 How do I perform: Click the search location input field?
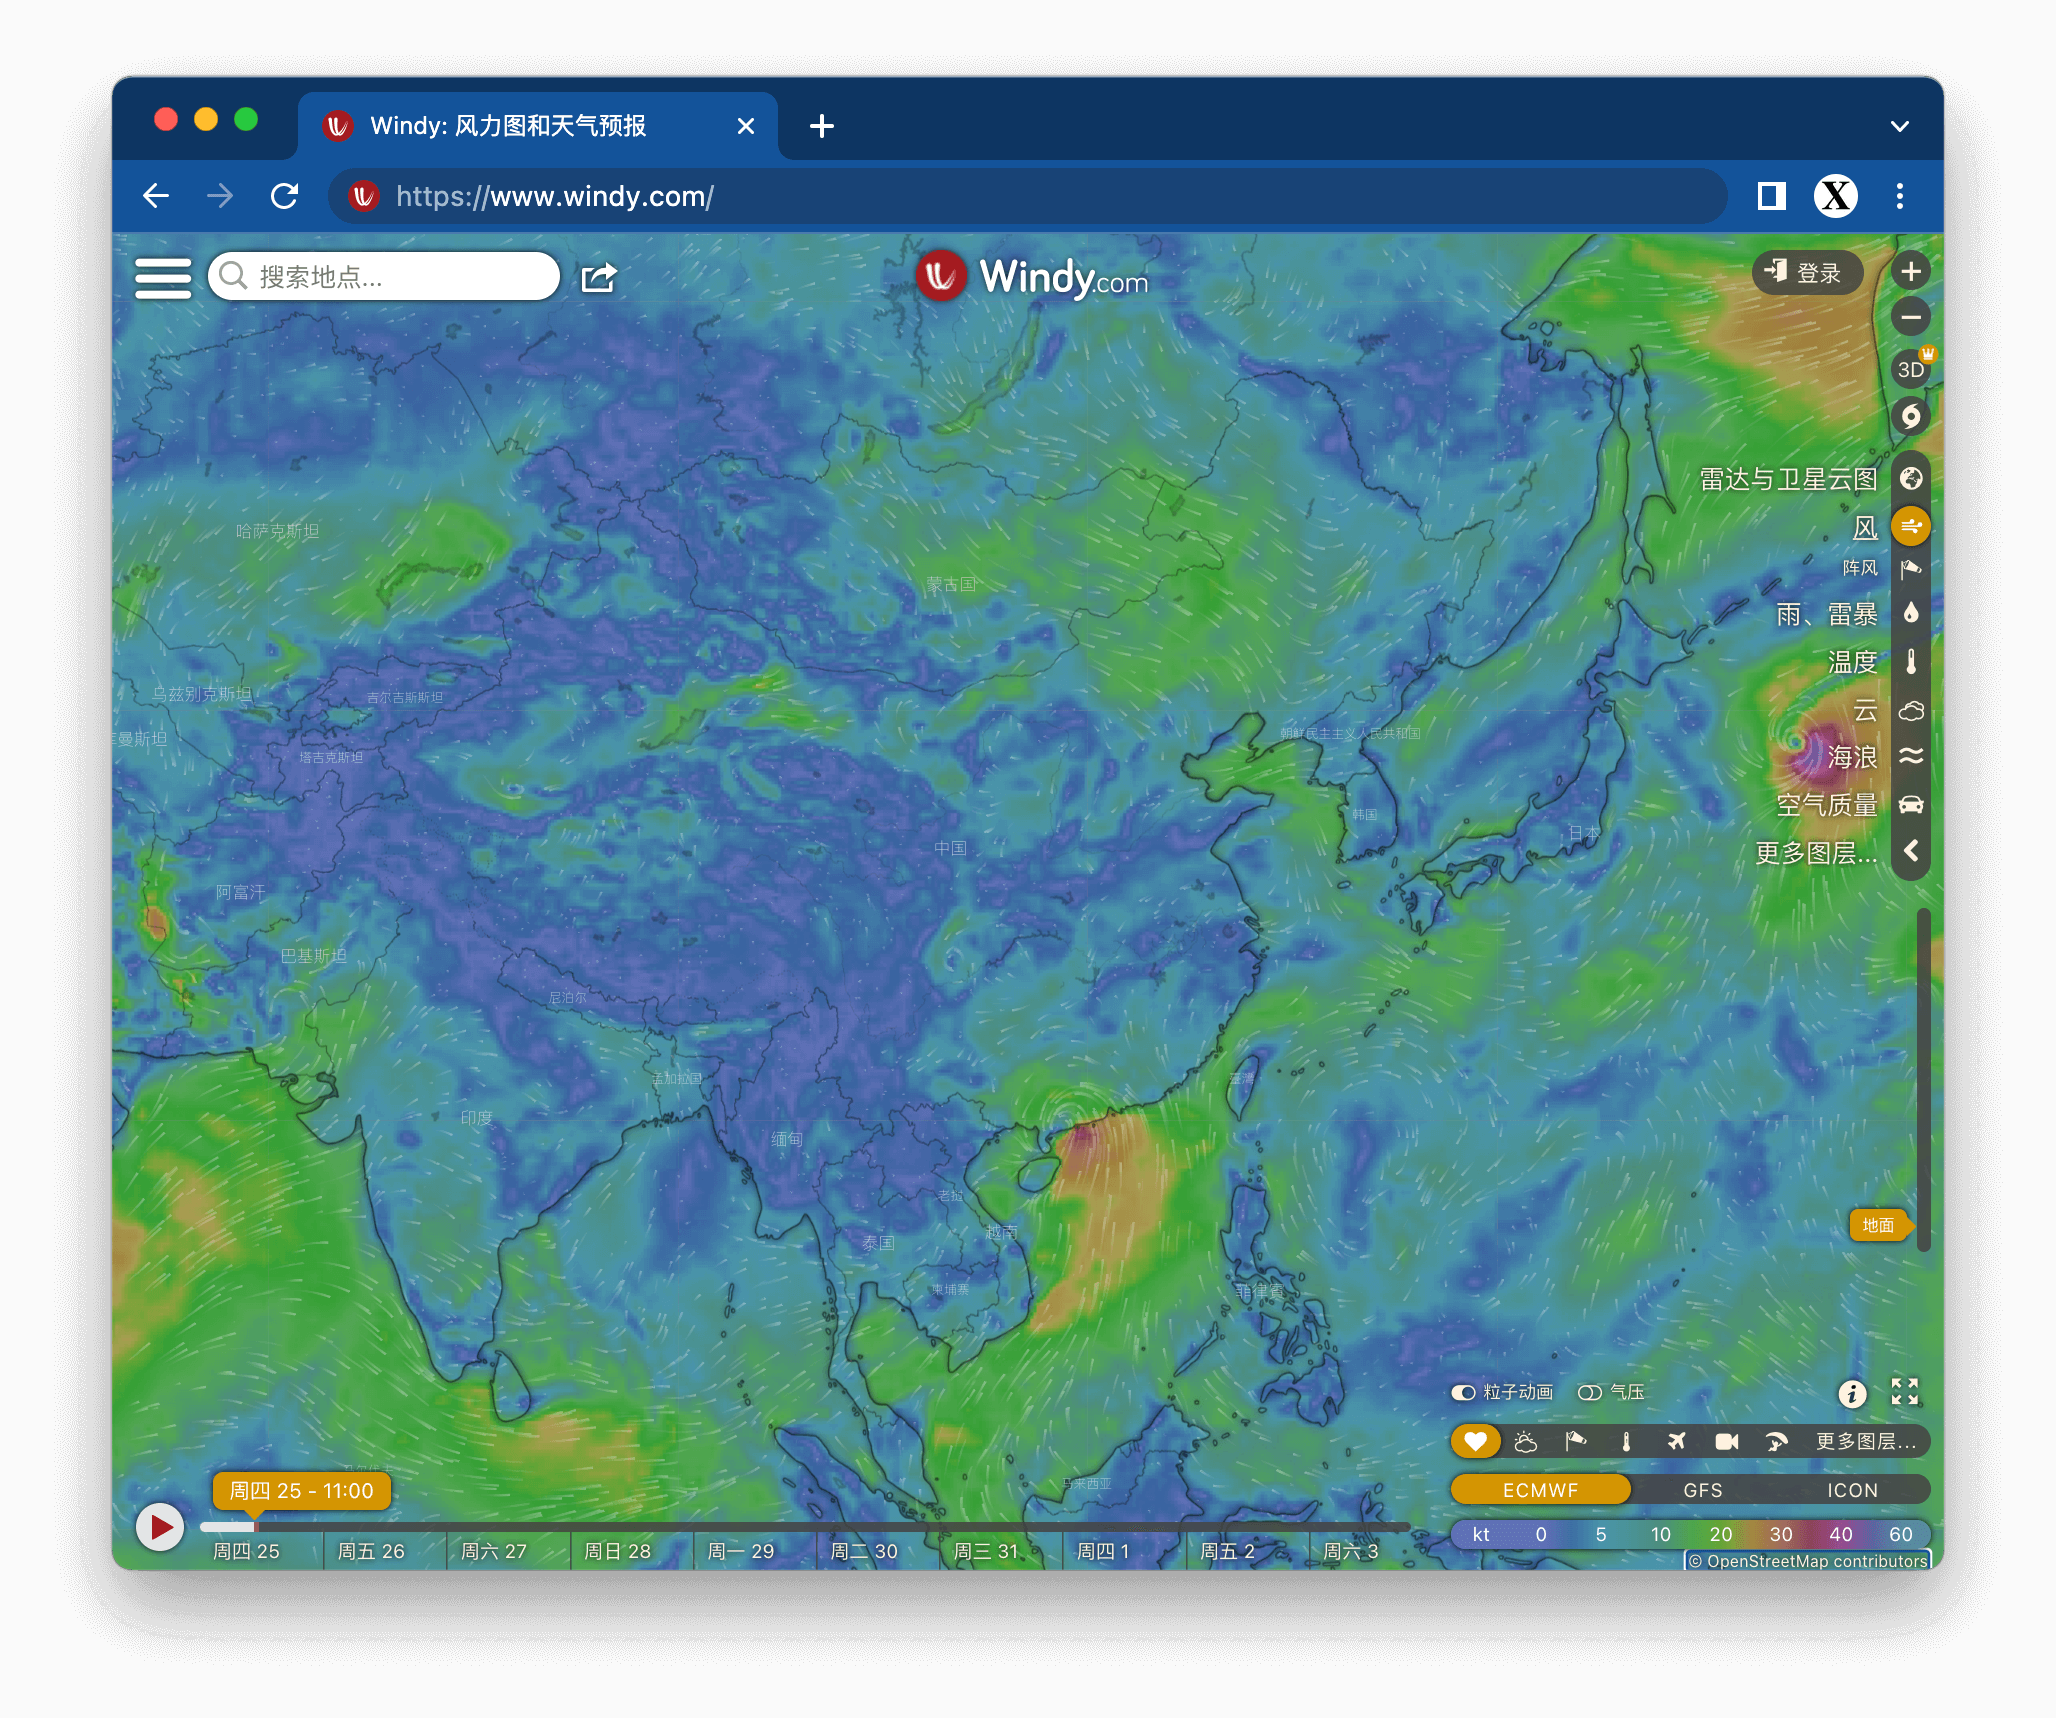384,276
